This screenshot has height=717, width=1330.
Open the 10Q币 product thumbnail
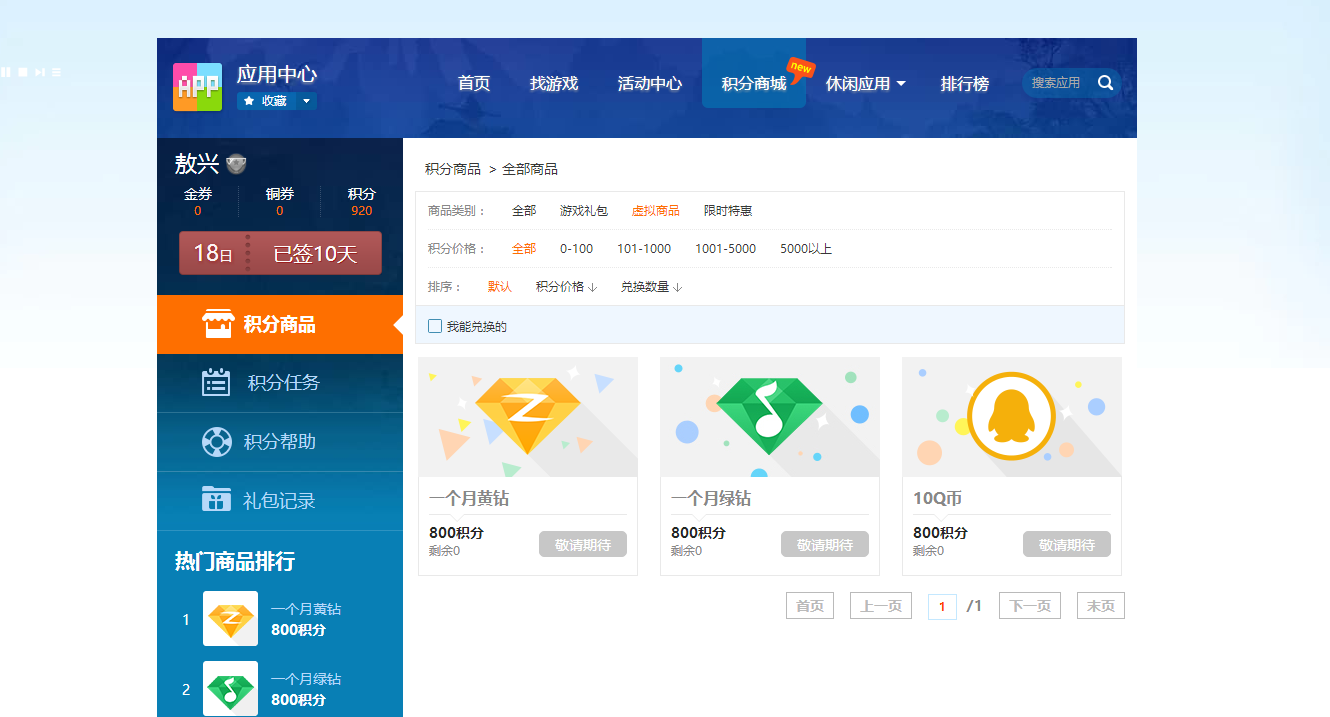point(1011,417)
